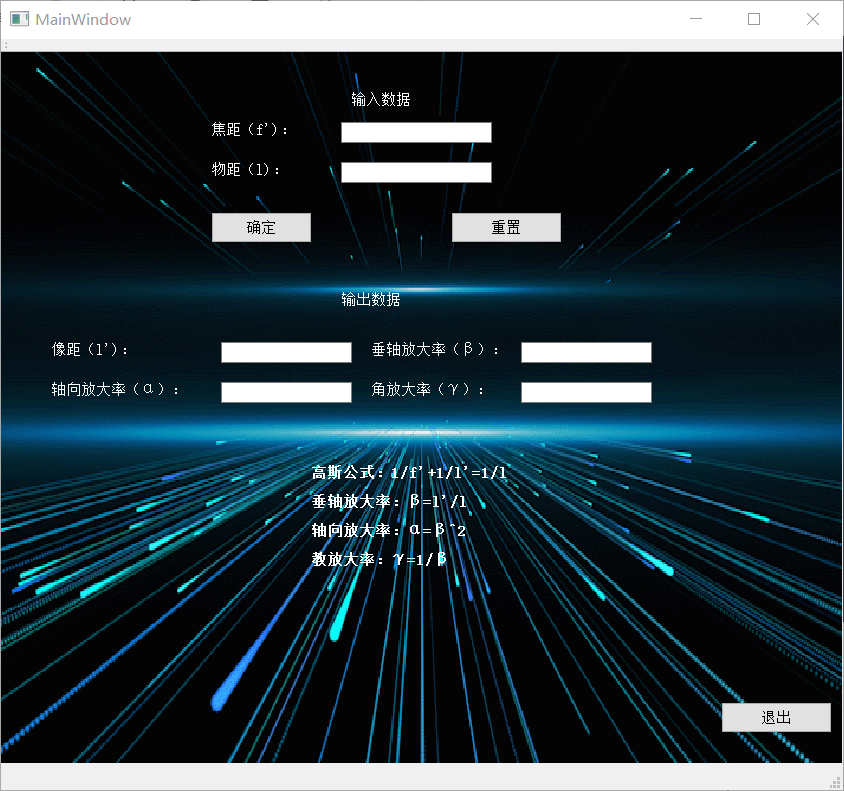Click the formula line γ=1/β
The height and width of the screenshot is (791, 844).
[x=379, y=560]
